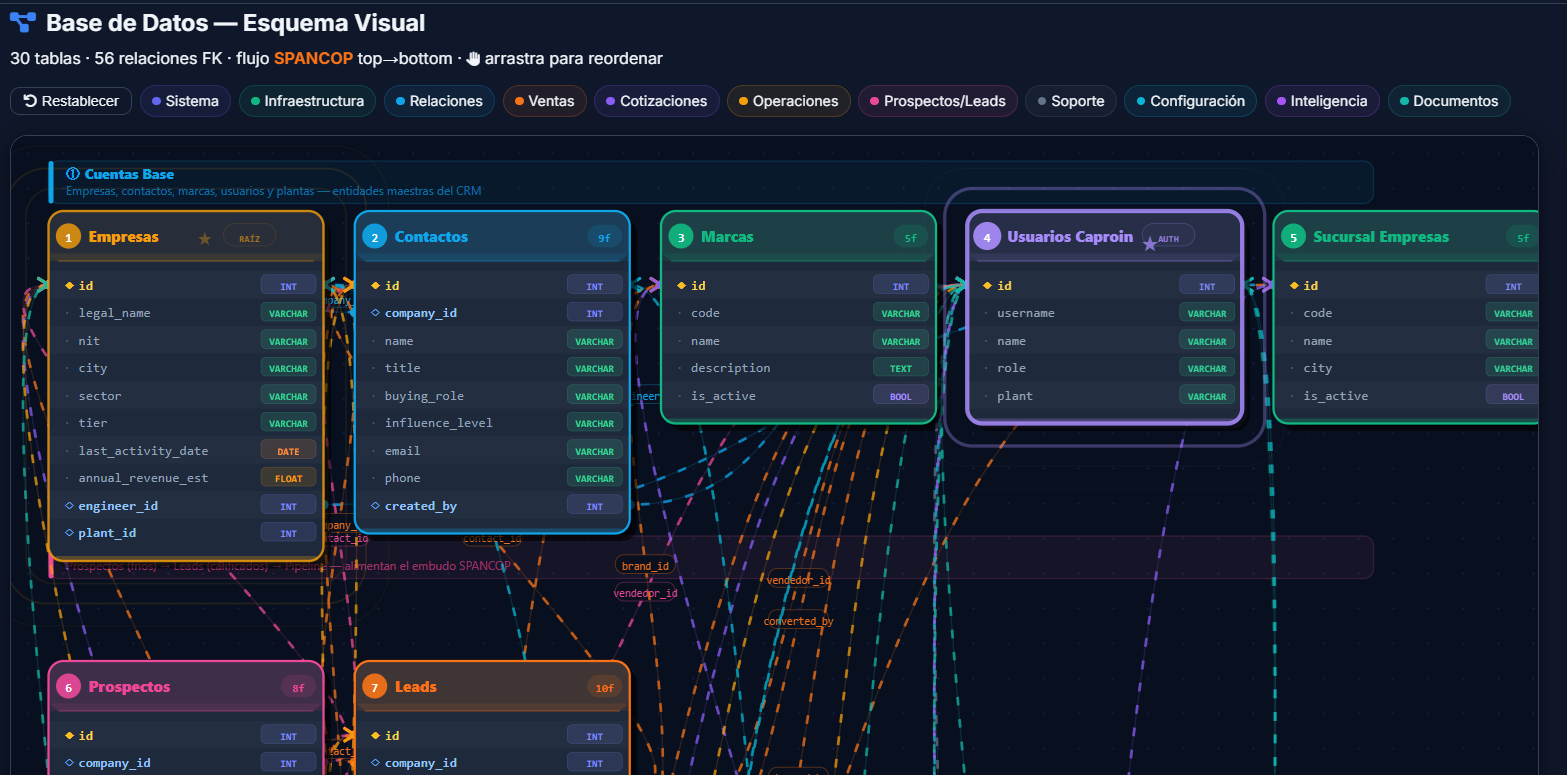
Task: Click the FLOAT type badge of annual_revenue_est
Action: tap(288, 478)
